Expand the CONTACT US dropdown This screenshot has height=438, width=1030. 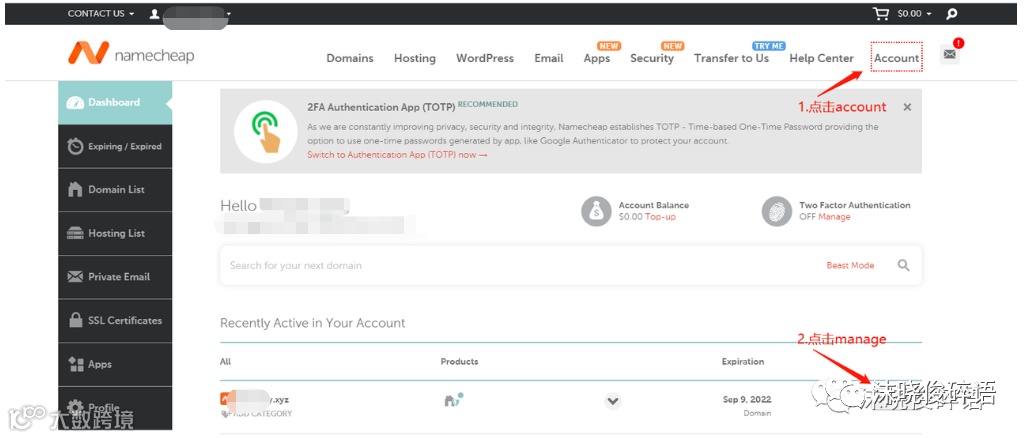click(x=101, y=13)
